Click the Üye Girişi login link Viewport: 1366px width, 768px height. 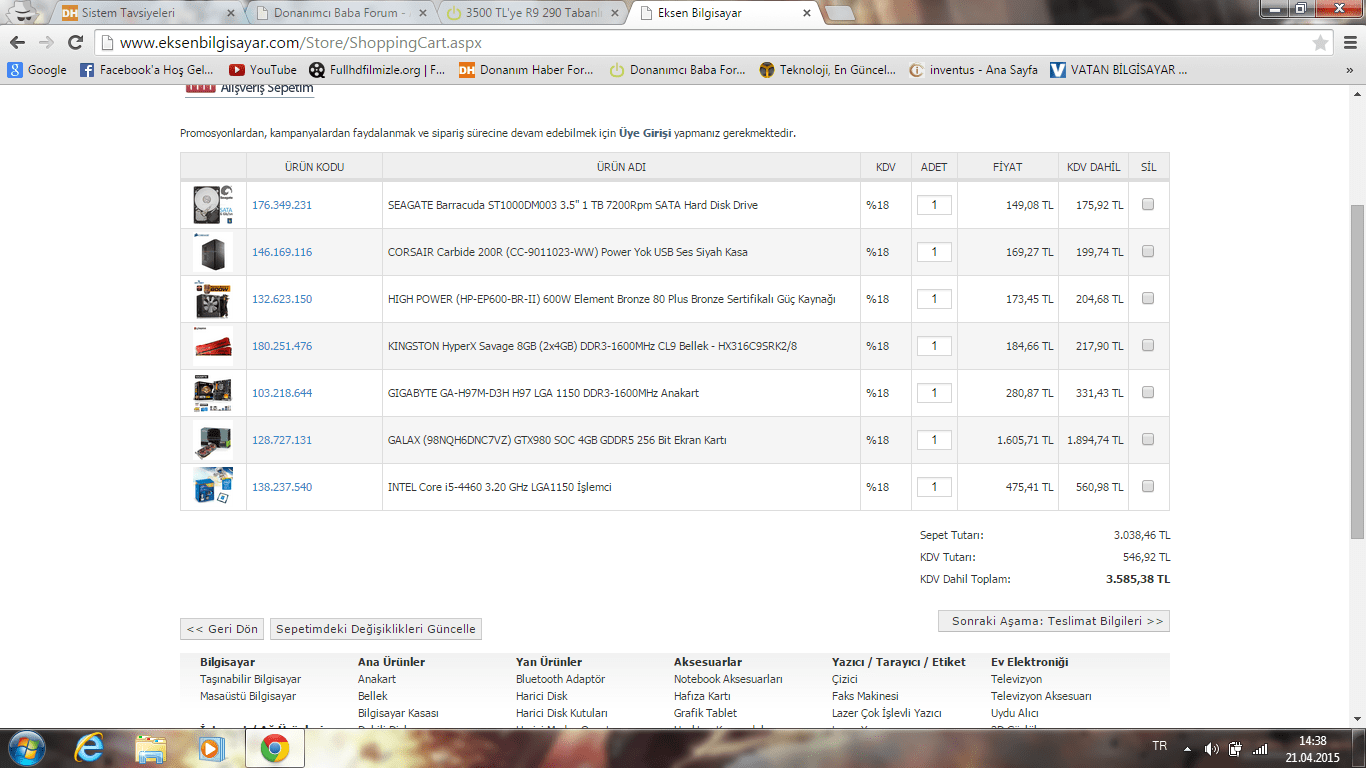645,133
